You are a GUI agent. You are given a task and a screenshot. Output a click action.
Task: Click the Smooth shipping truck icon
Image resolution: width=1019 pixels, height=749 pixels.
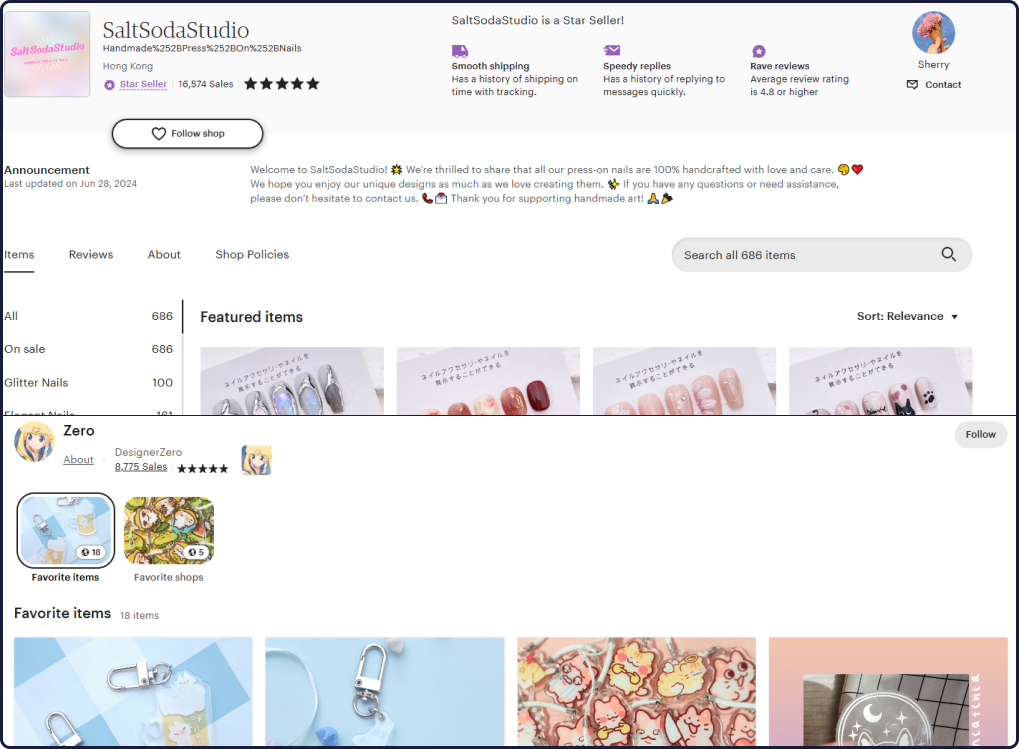459,51
